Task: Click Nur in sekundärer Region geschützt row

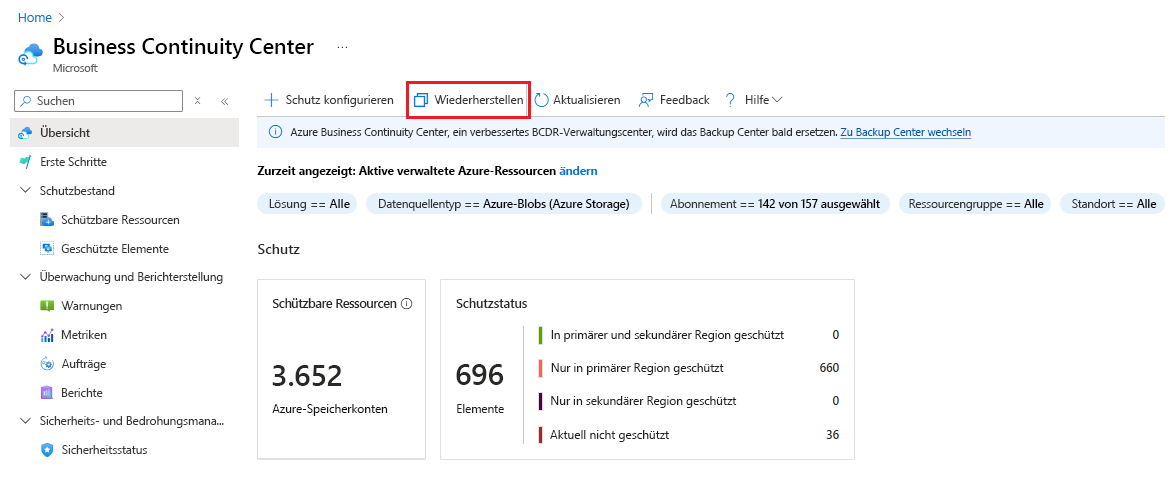Action: click(688, 401)
